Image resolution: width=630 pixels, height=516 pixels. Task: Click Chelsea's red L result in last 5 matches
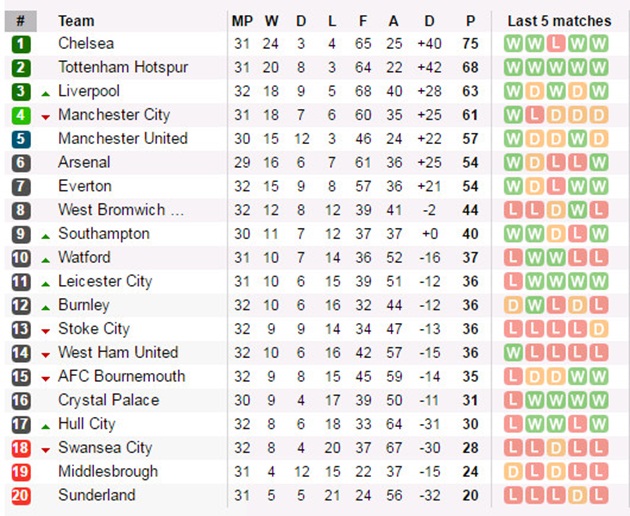pos(556,44)
